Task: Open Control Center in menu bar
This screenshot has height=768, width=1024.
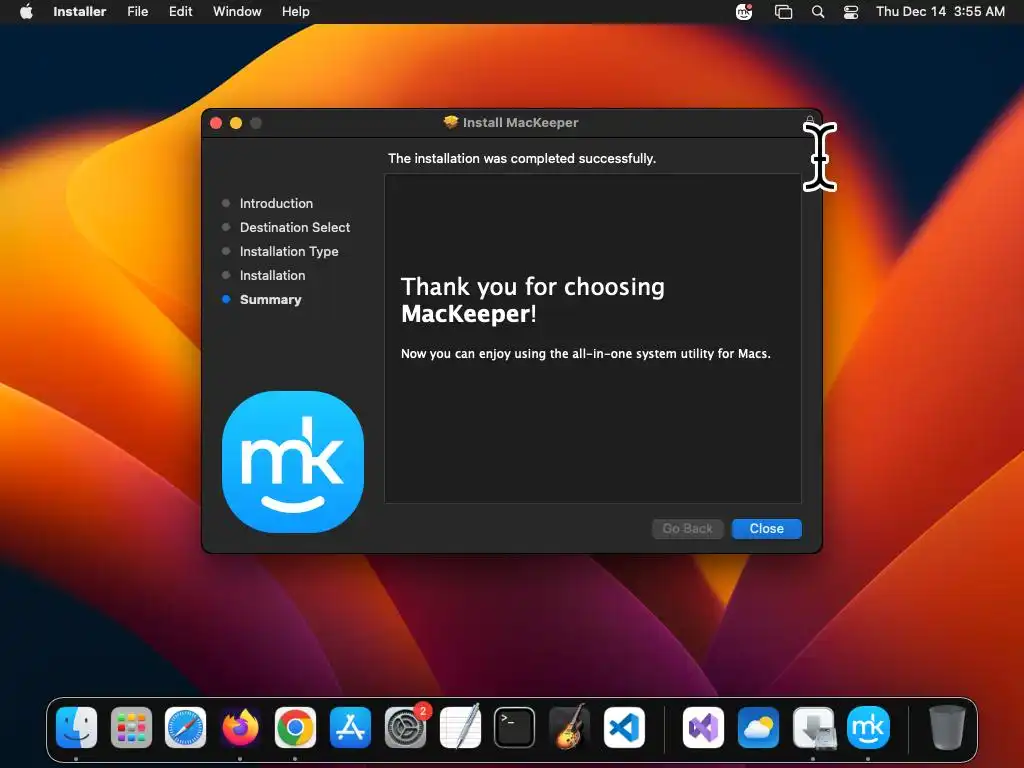Action: tap(851, 11)
